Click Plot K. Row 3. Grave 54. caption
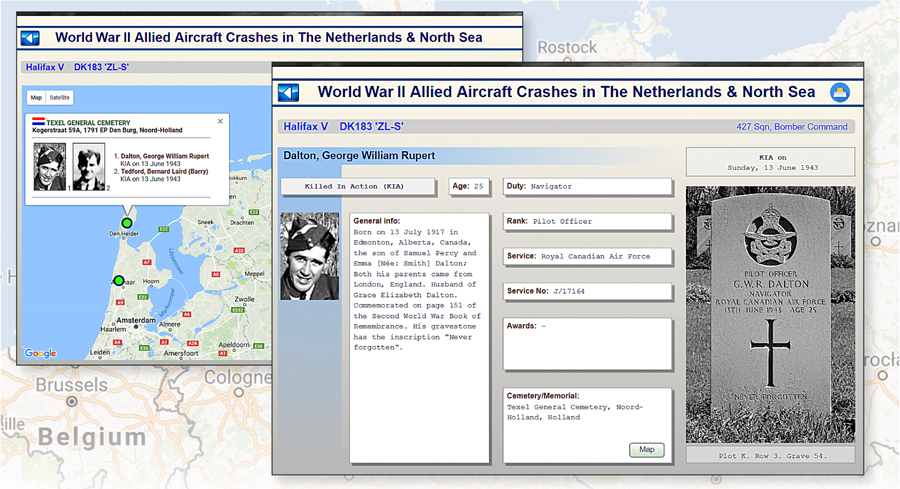 pyautogui.click(x=770, y=456)
